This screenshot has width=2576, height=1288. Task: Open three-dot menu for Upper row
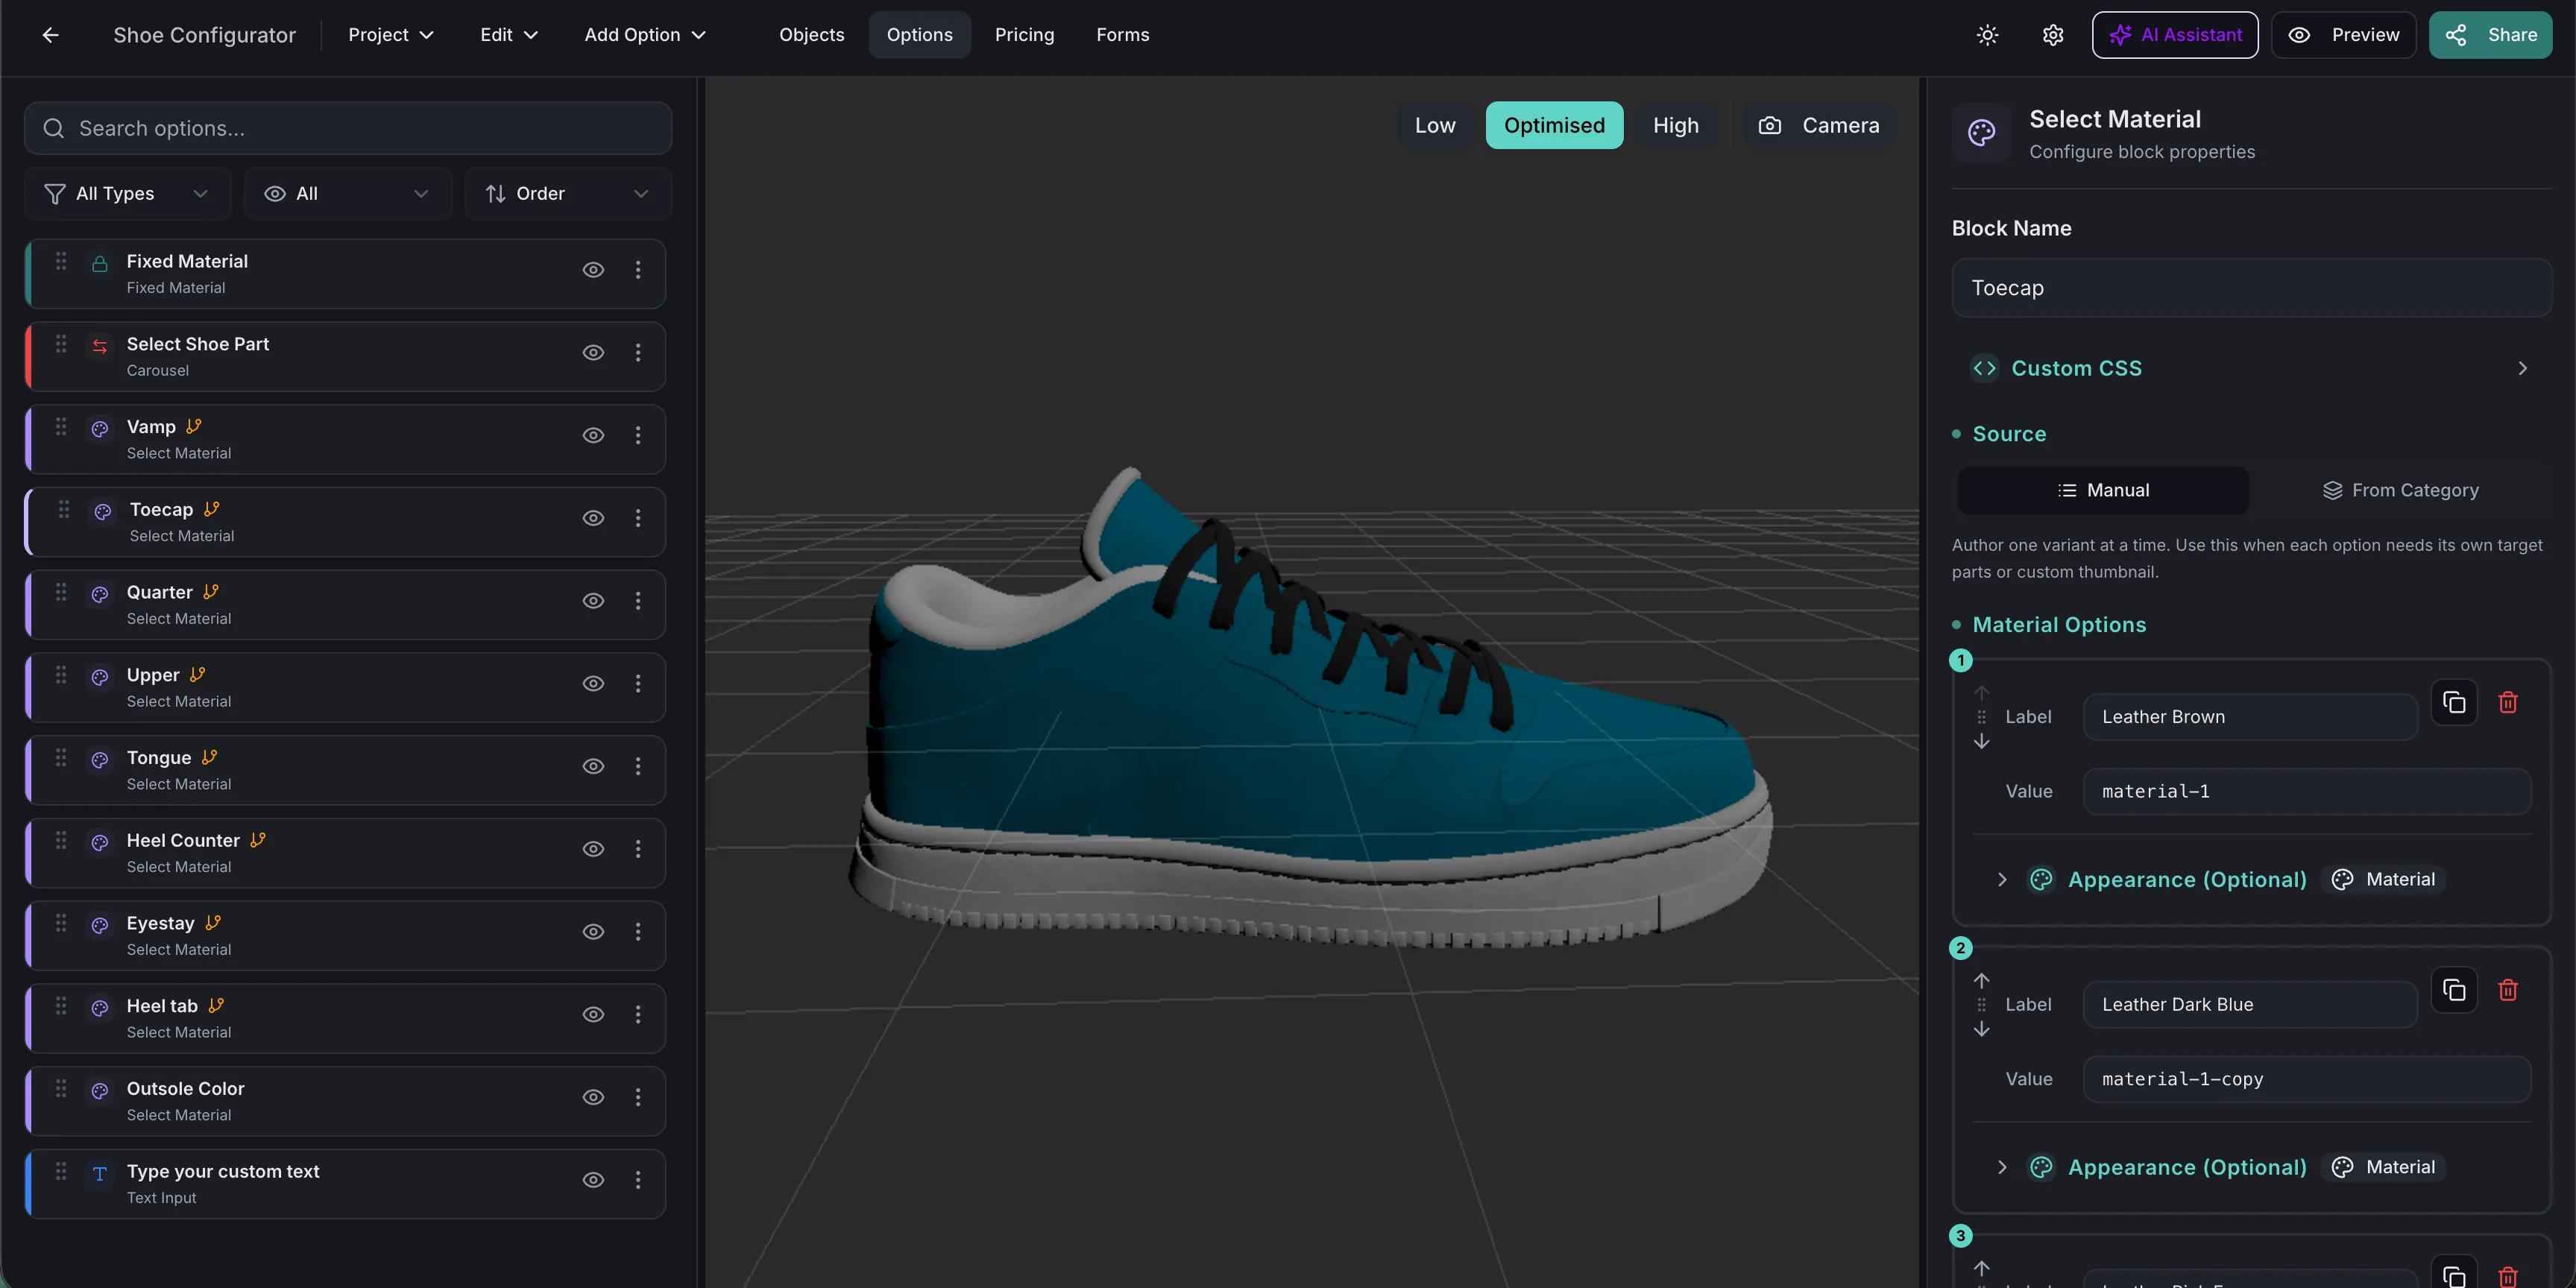tap(638, 684)
